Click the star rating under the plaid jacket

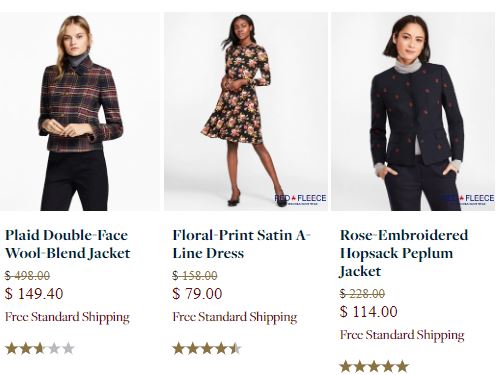click(x=40, y=349)
